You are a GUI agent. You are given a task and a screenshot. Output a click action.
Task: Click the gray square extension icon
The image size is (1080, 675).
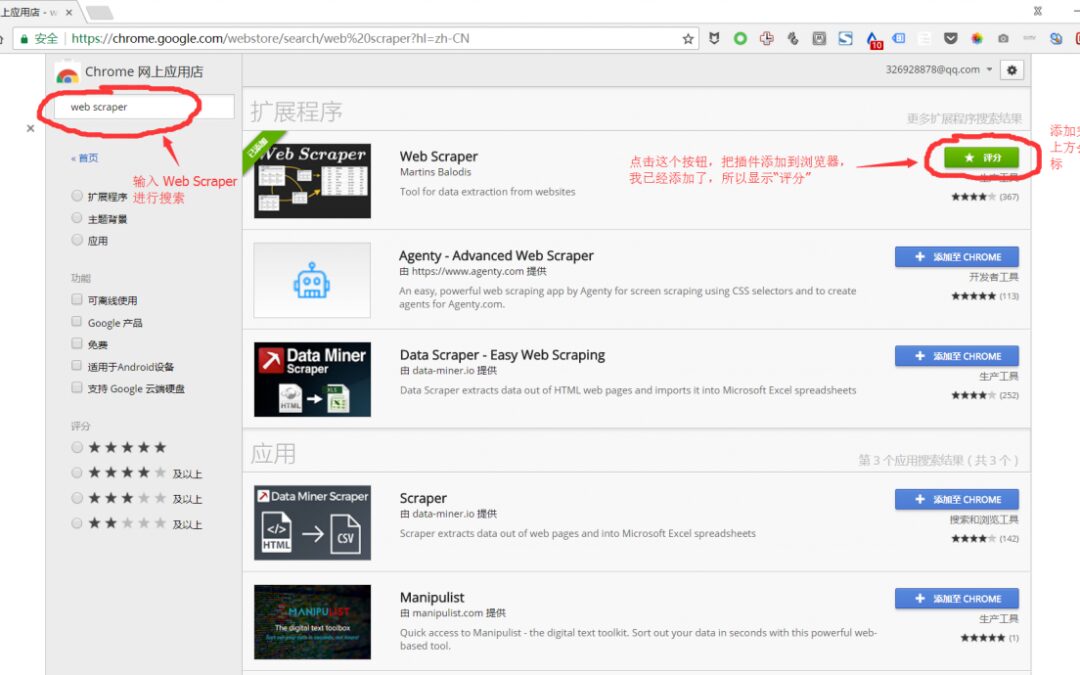tap(819, 39)
